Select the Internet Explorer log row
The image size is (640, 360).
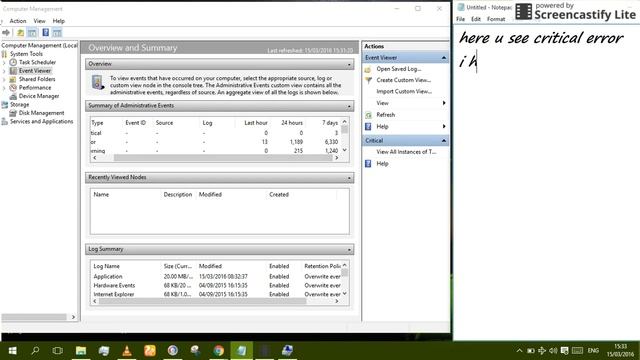click(x=216, y=294)
